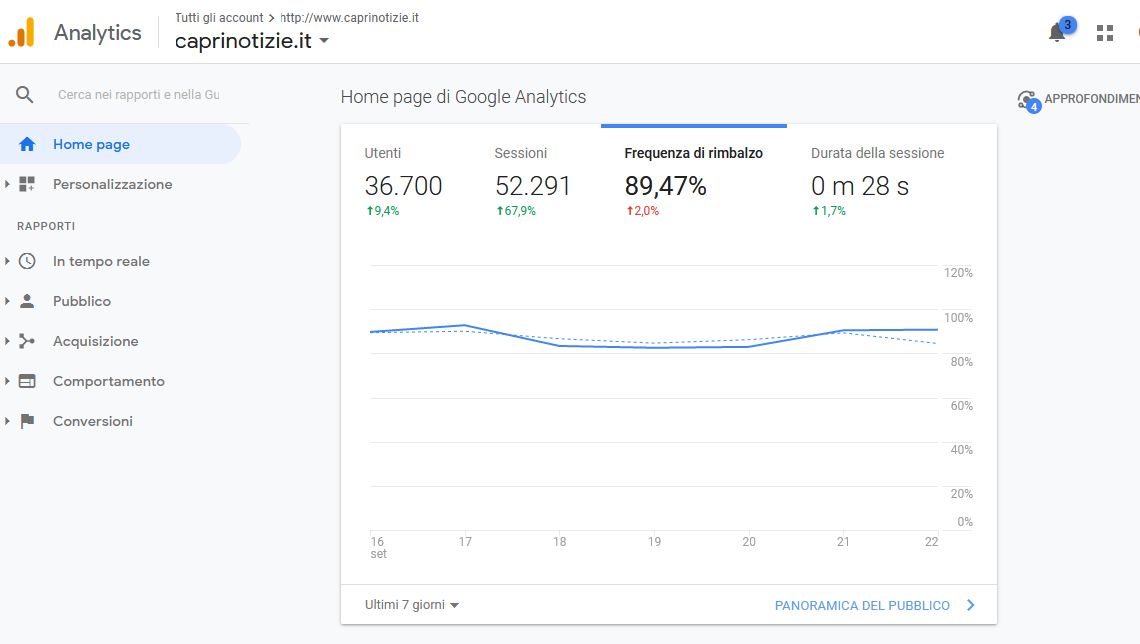Open the caprinotizie.it account dropdown
Screen dimensions: 1140x644
point(252,41)
